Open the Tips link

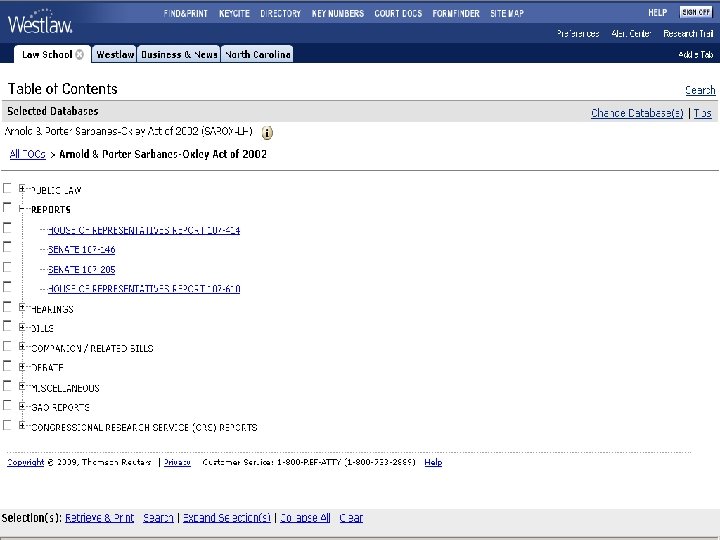[703, 113]
